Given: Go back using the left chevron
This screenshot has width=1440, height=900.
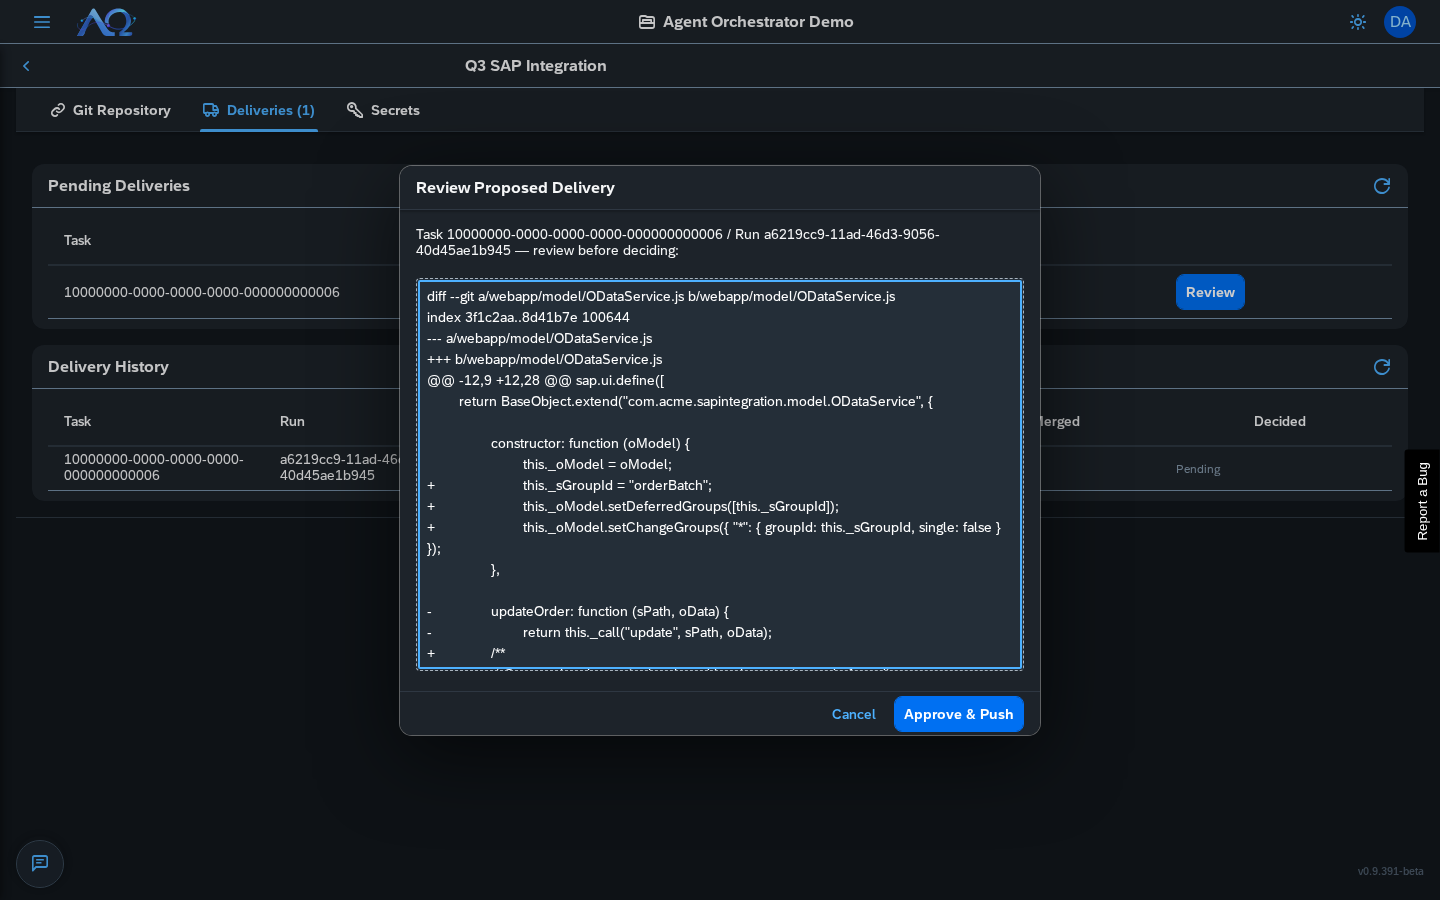Looking at the screenshot, I should pos(26,66).
